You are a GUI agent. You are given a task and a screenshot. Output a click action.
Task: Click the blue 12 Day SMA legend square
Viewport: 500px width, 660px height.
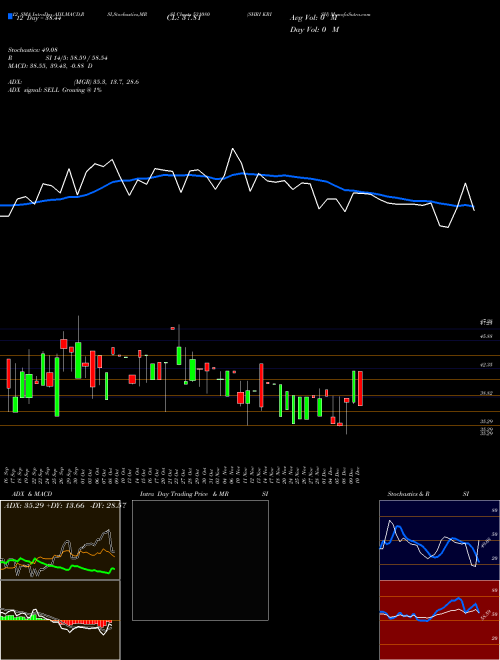pyautogui.click(x=10, y=17)
